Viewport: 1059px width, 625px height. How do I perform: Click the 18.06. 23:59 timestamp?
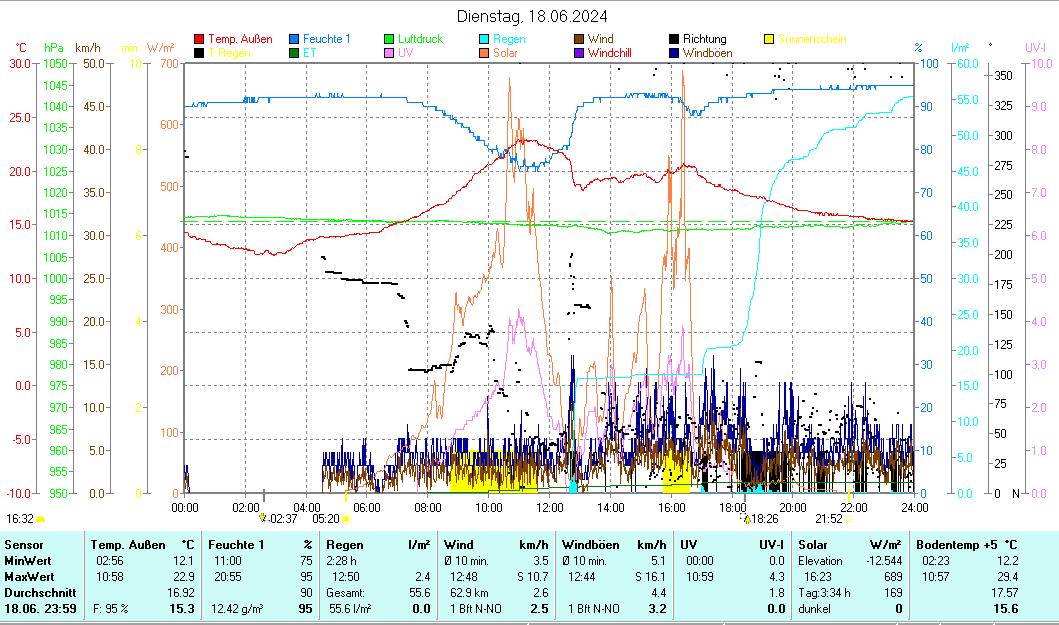(x=40, y=609)
